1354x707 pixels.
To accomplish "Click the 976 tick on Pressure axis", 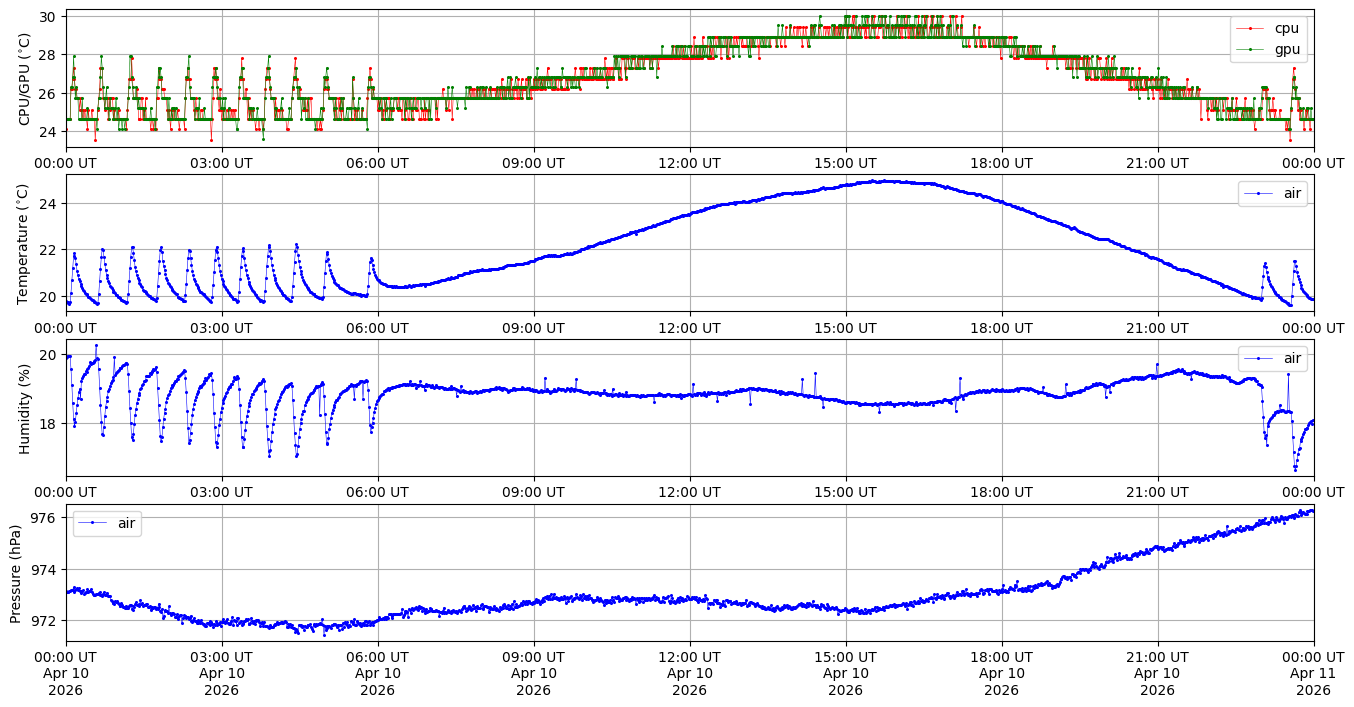I will tap(46, 518).
